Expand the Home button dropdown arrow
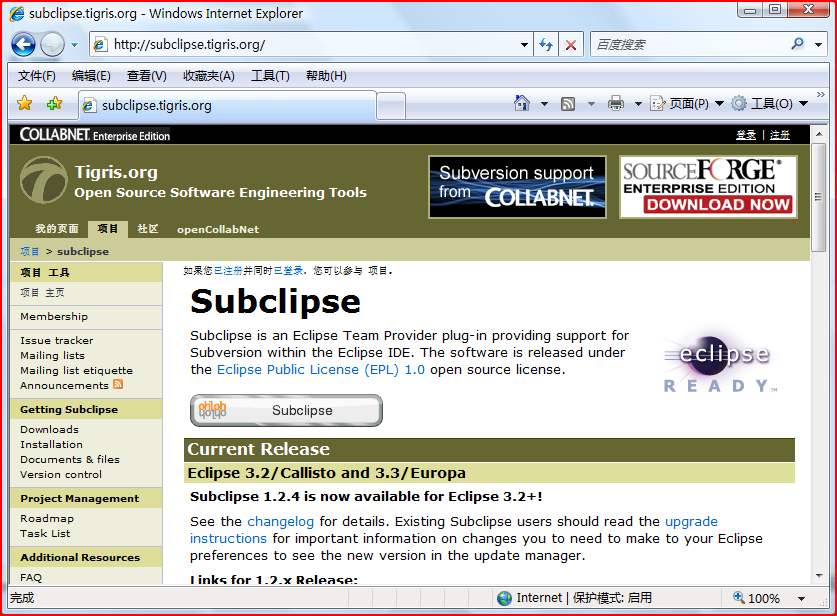 (x=544, y=104)
